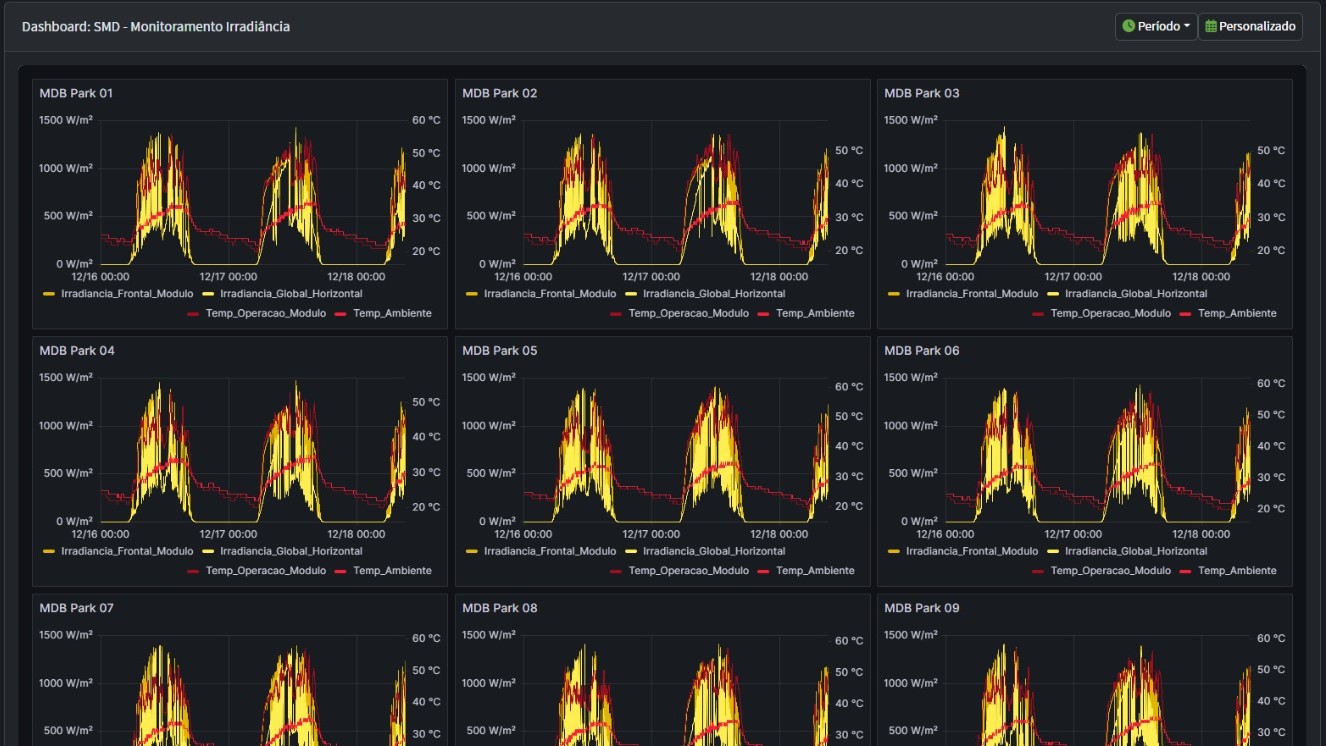The width and height of the screenshot is (1326, 746).
Task: Toggle Temp_Operacao_Modulo series in MDB Park 03
Action: [1110, 313]
